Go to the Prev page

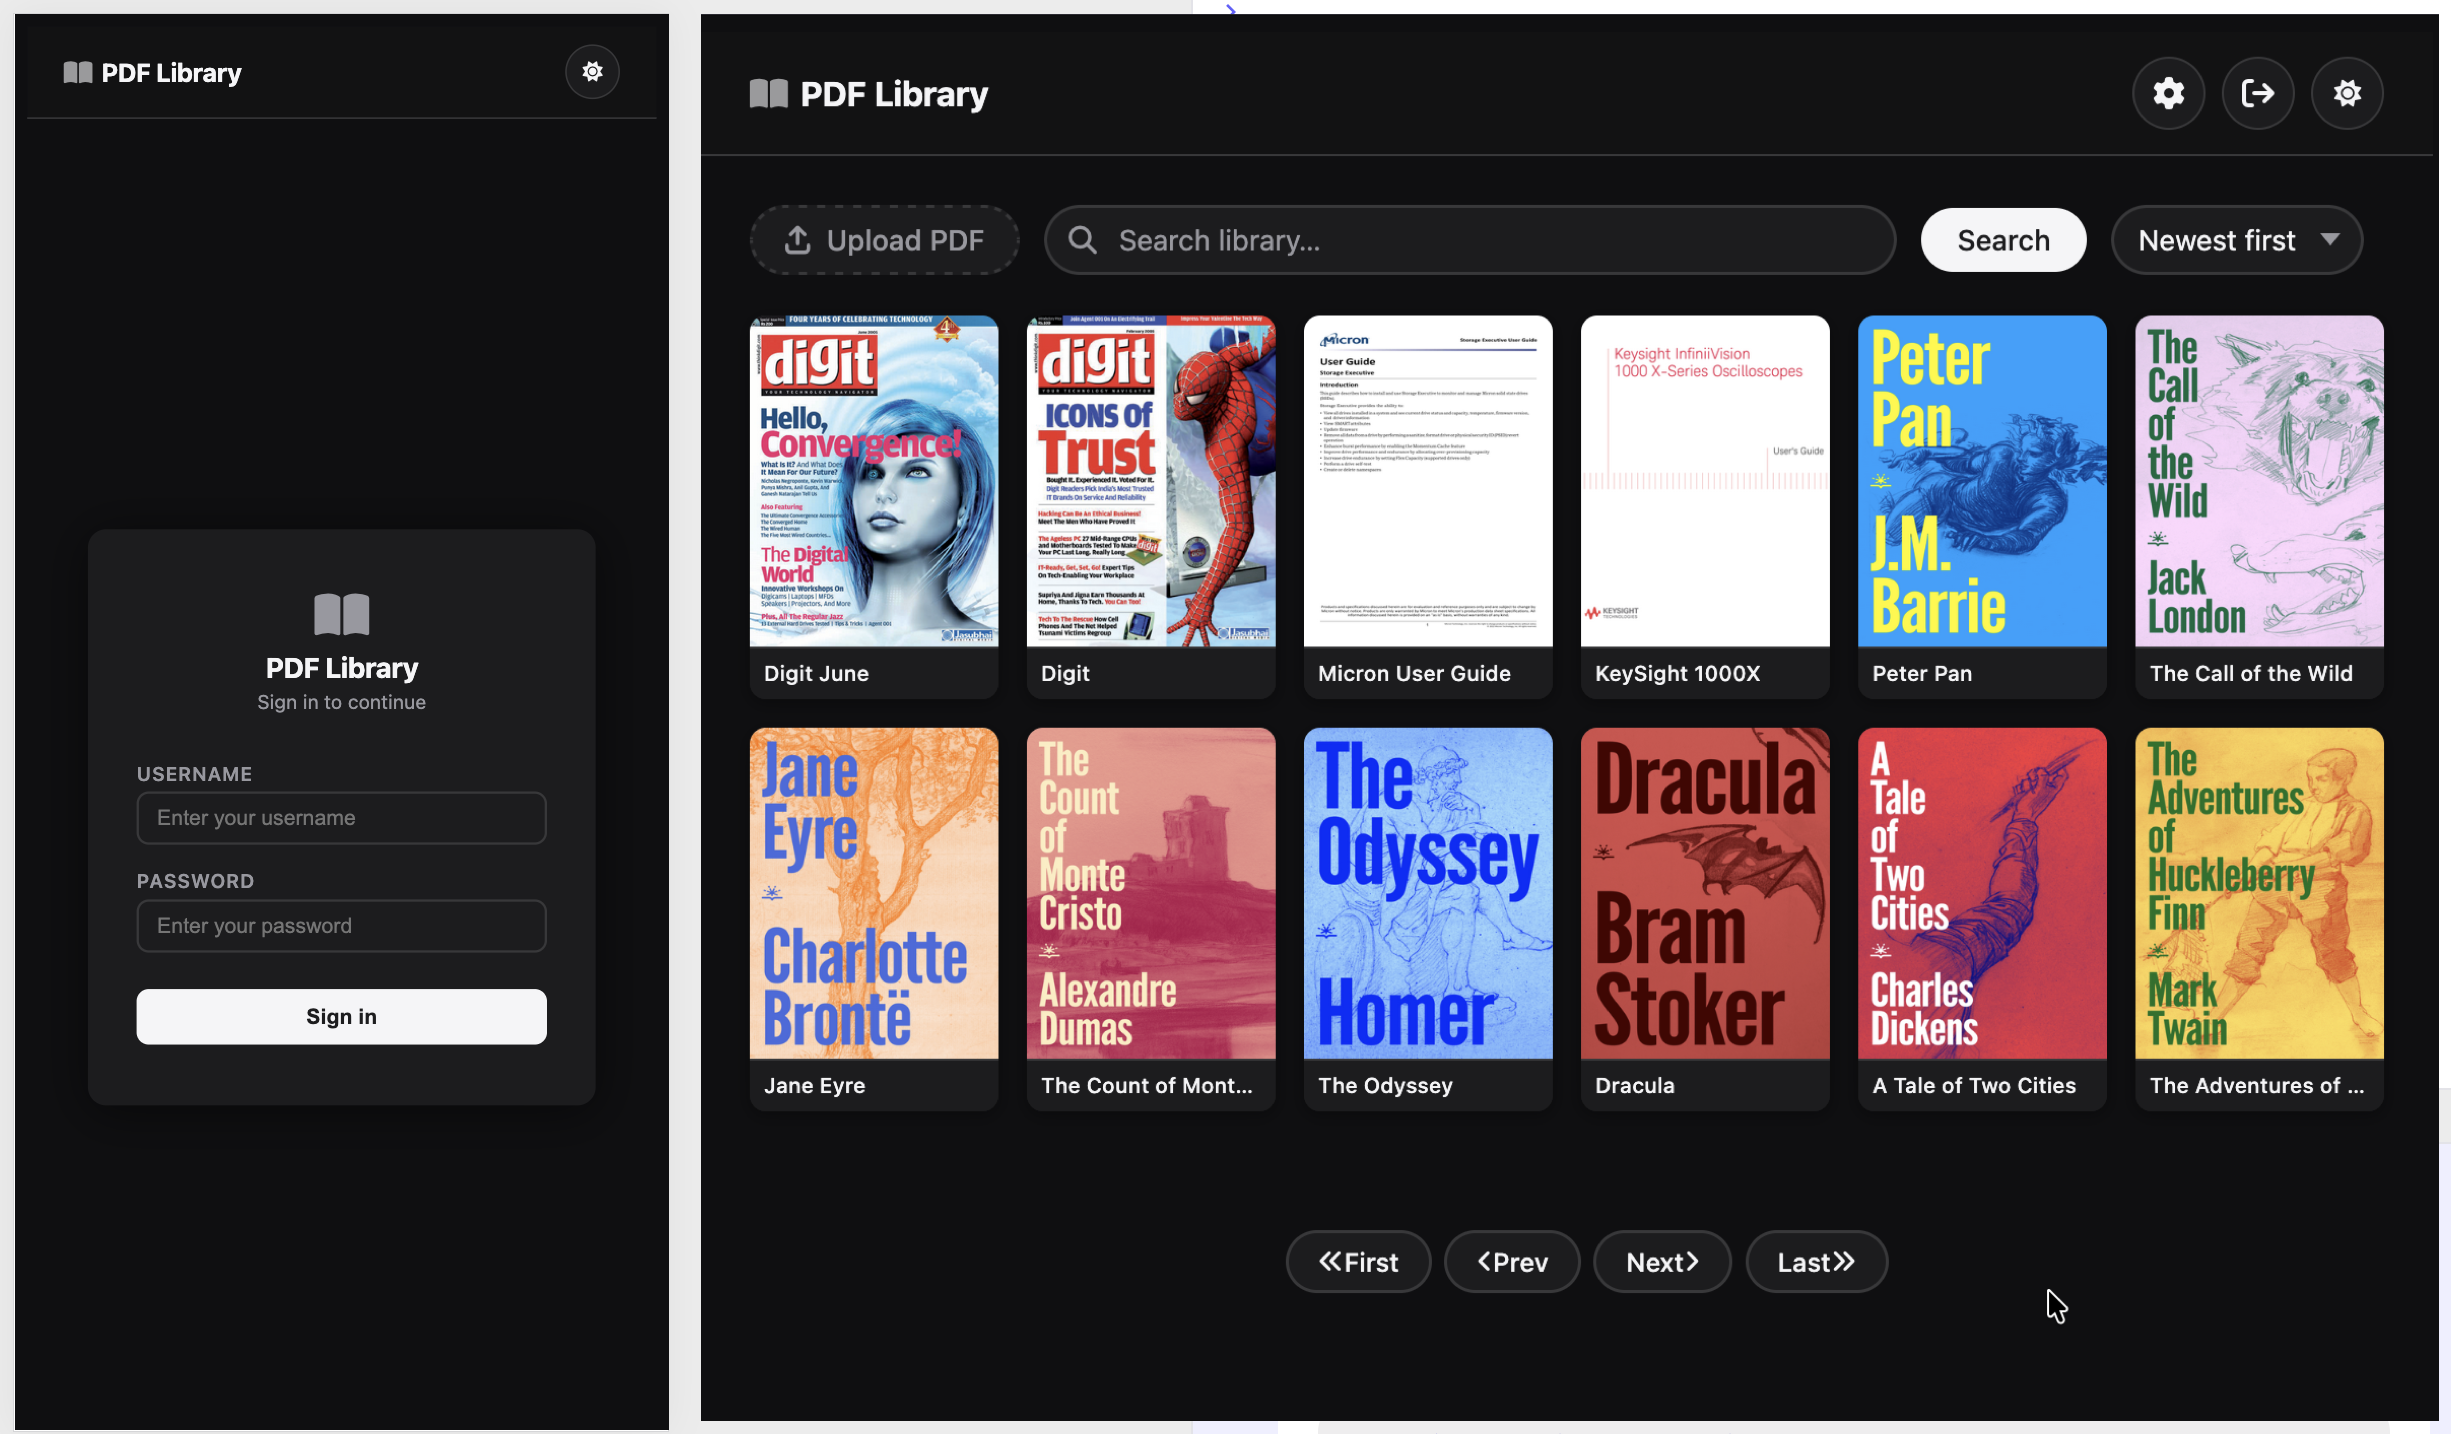pos(1512,1262)
